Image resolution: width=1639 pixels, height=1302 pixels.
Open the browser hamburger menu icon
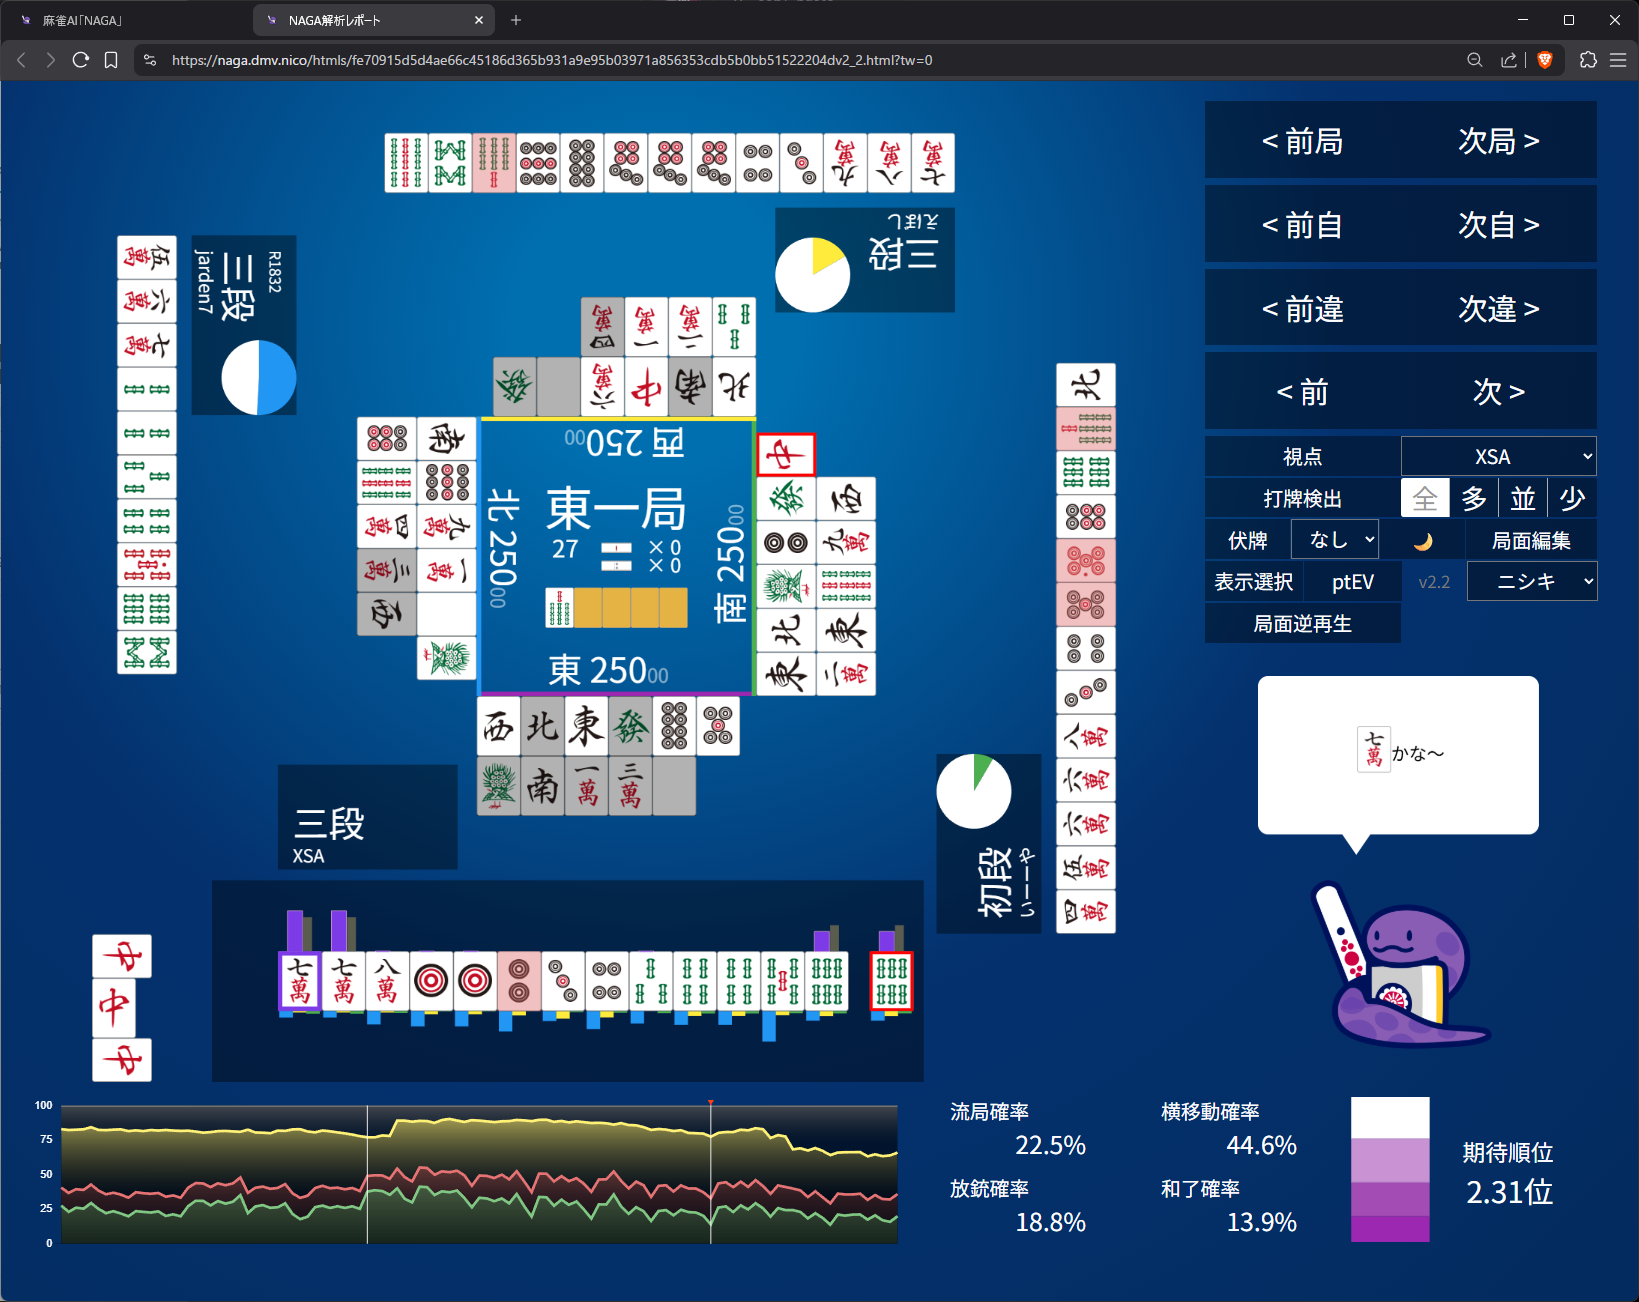1618,60
